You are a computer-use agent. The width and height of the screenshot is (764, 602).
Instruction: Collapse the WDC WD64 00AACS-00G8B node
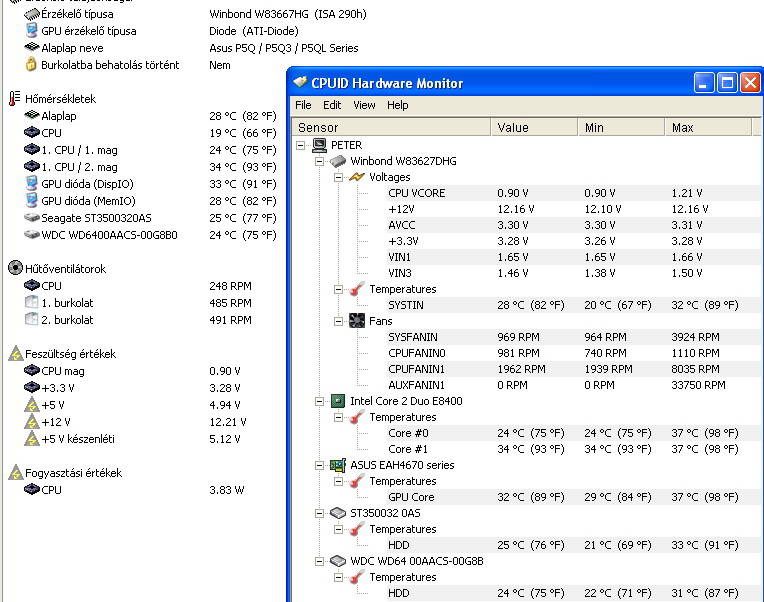pyautogui.click(x=320, y=562)
